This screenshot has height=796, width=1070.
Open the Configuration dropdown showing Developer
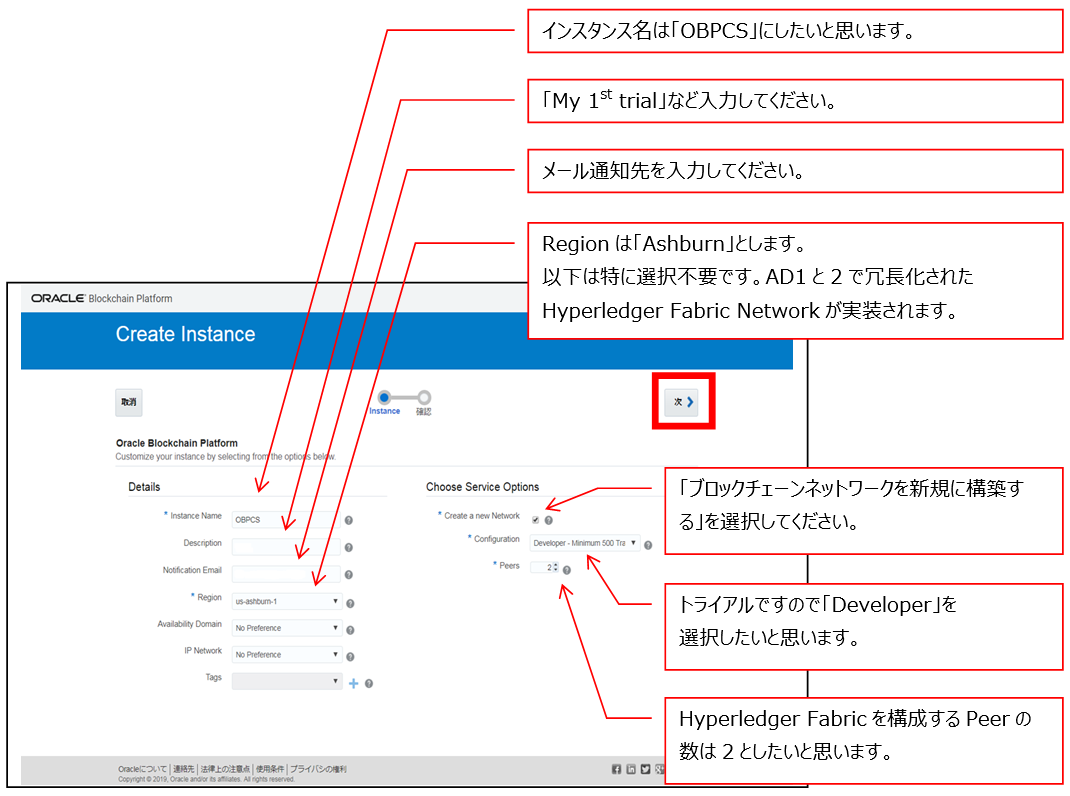[585, 543]
